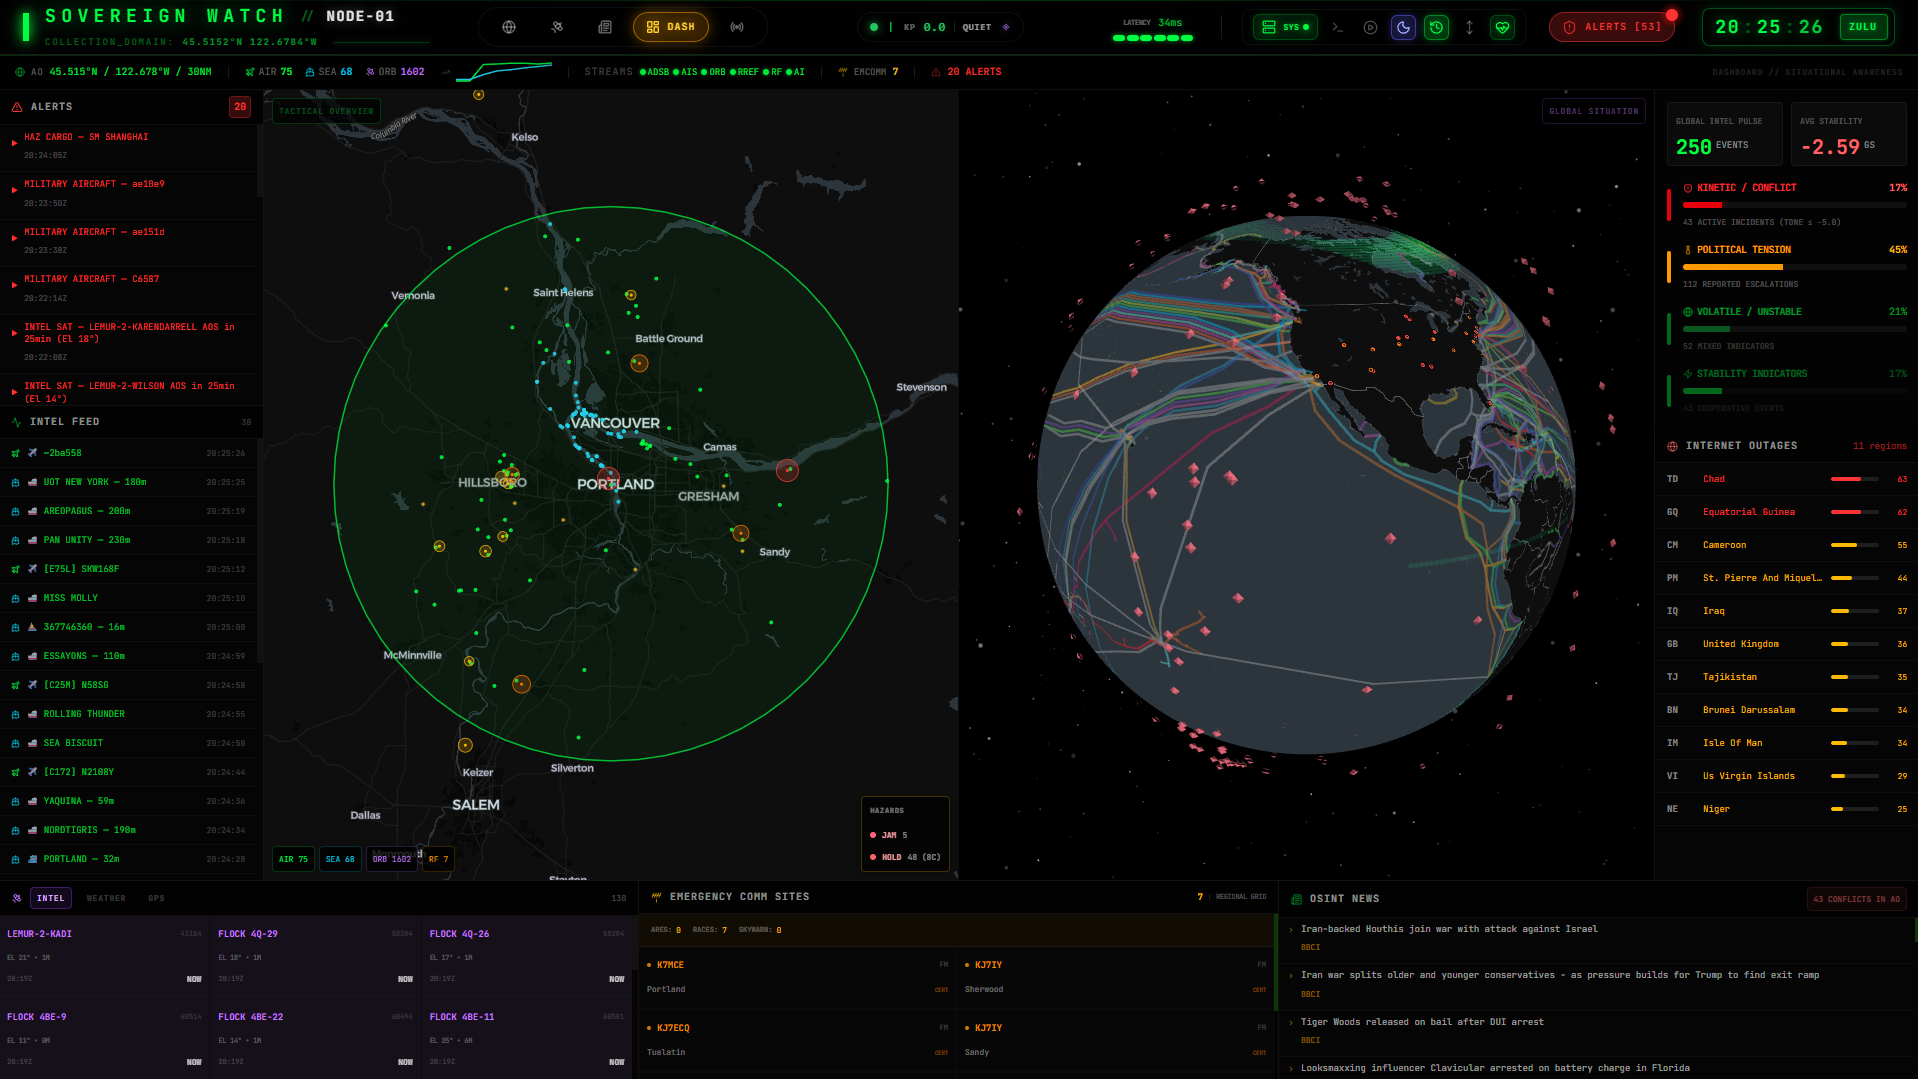
Task: Click the 43 CONFLICTS IN AO button
Action: click(x=1856, y=899)
